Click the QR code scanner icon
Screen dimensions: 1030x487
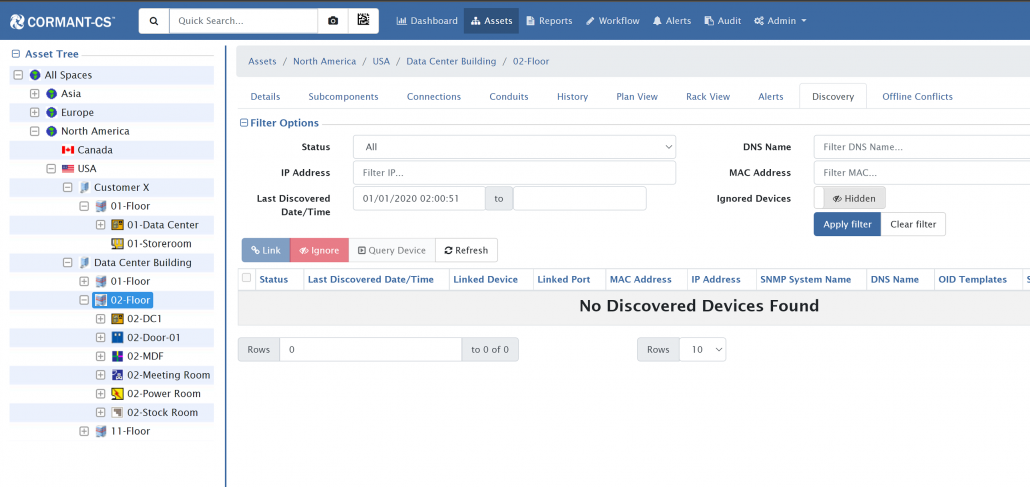[x=363, y=21]
